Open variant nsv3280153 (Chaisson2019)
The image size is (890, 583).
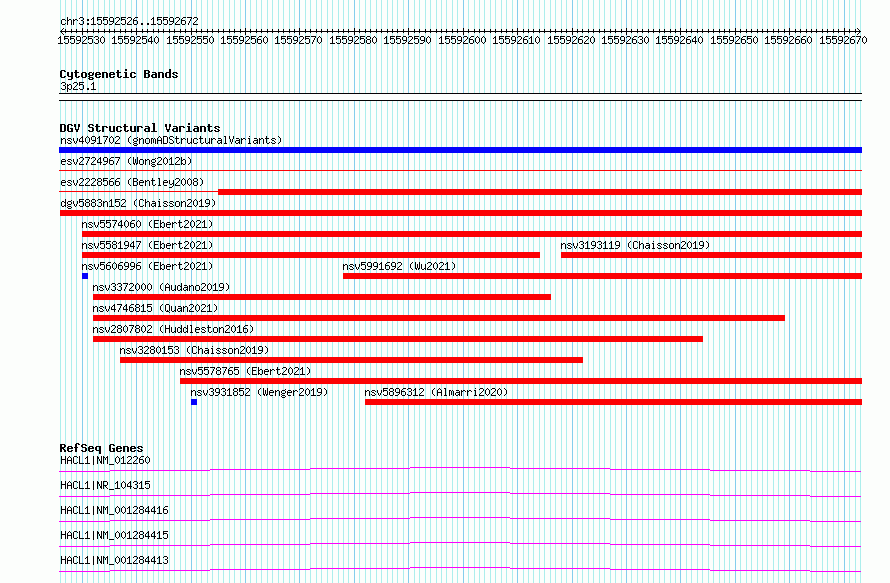pyautogui.click(x=194, y=350)
